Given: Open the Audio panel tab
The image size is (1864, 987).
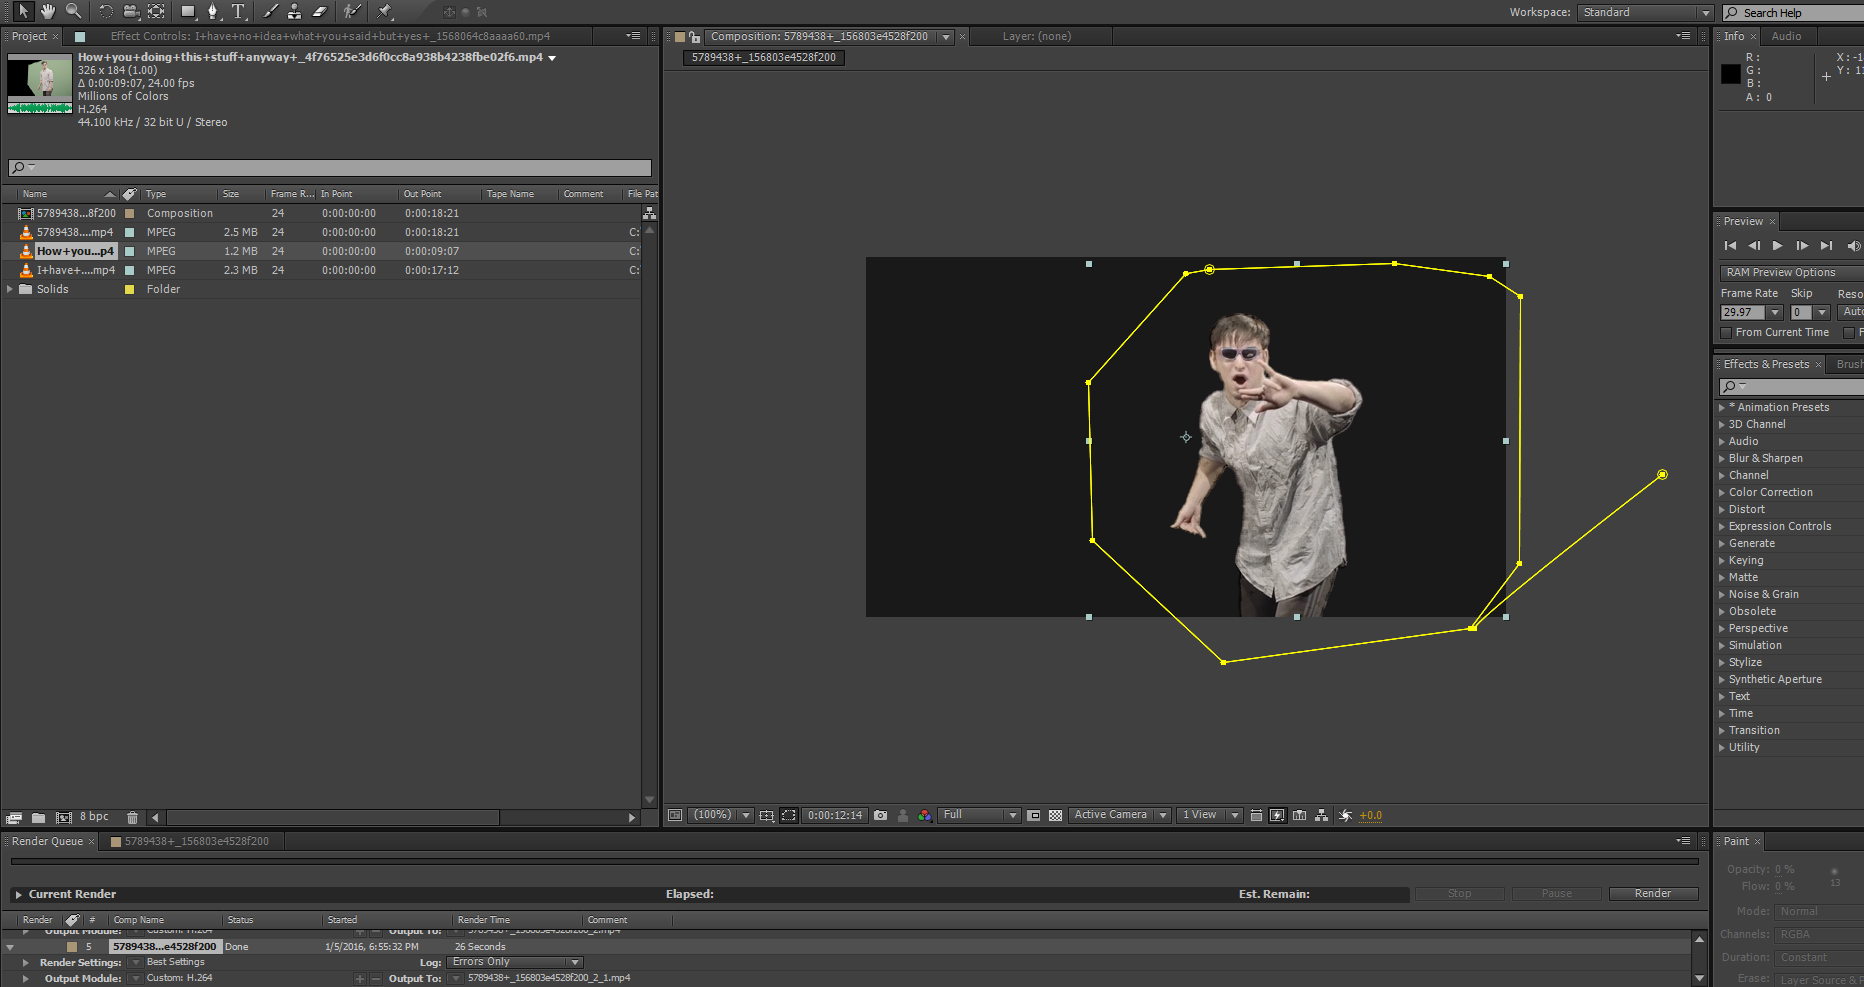Looking at the screenshot, I should coord(1786,36).
